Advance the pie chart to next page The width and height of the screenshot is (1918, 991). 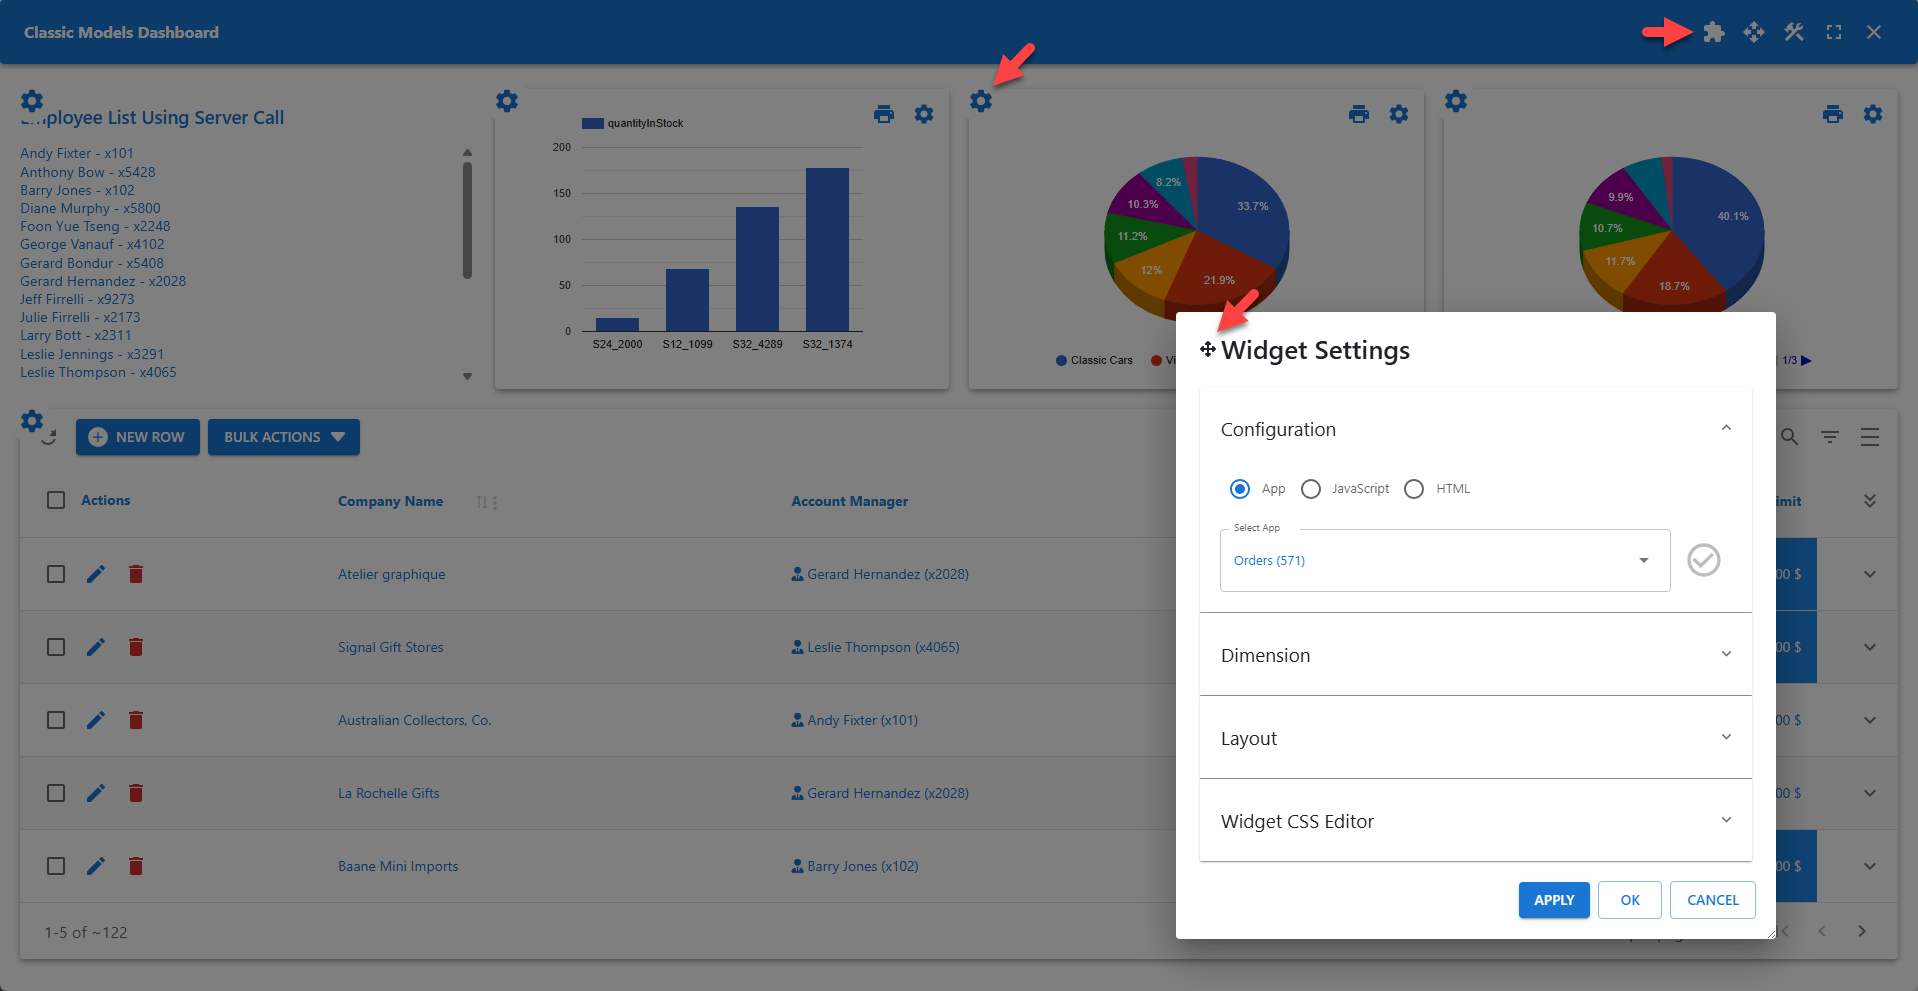tap(1806, 361)
